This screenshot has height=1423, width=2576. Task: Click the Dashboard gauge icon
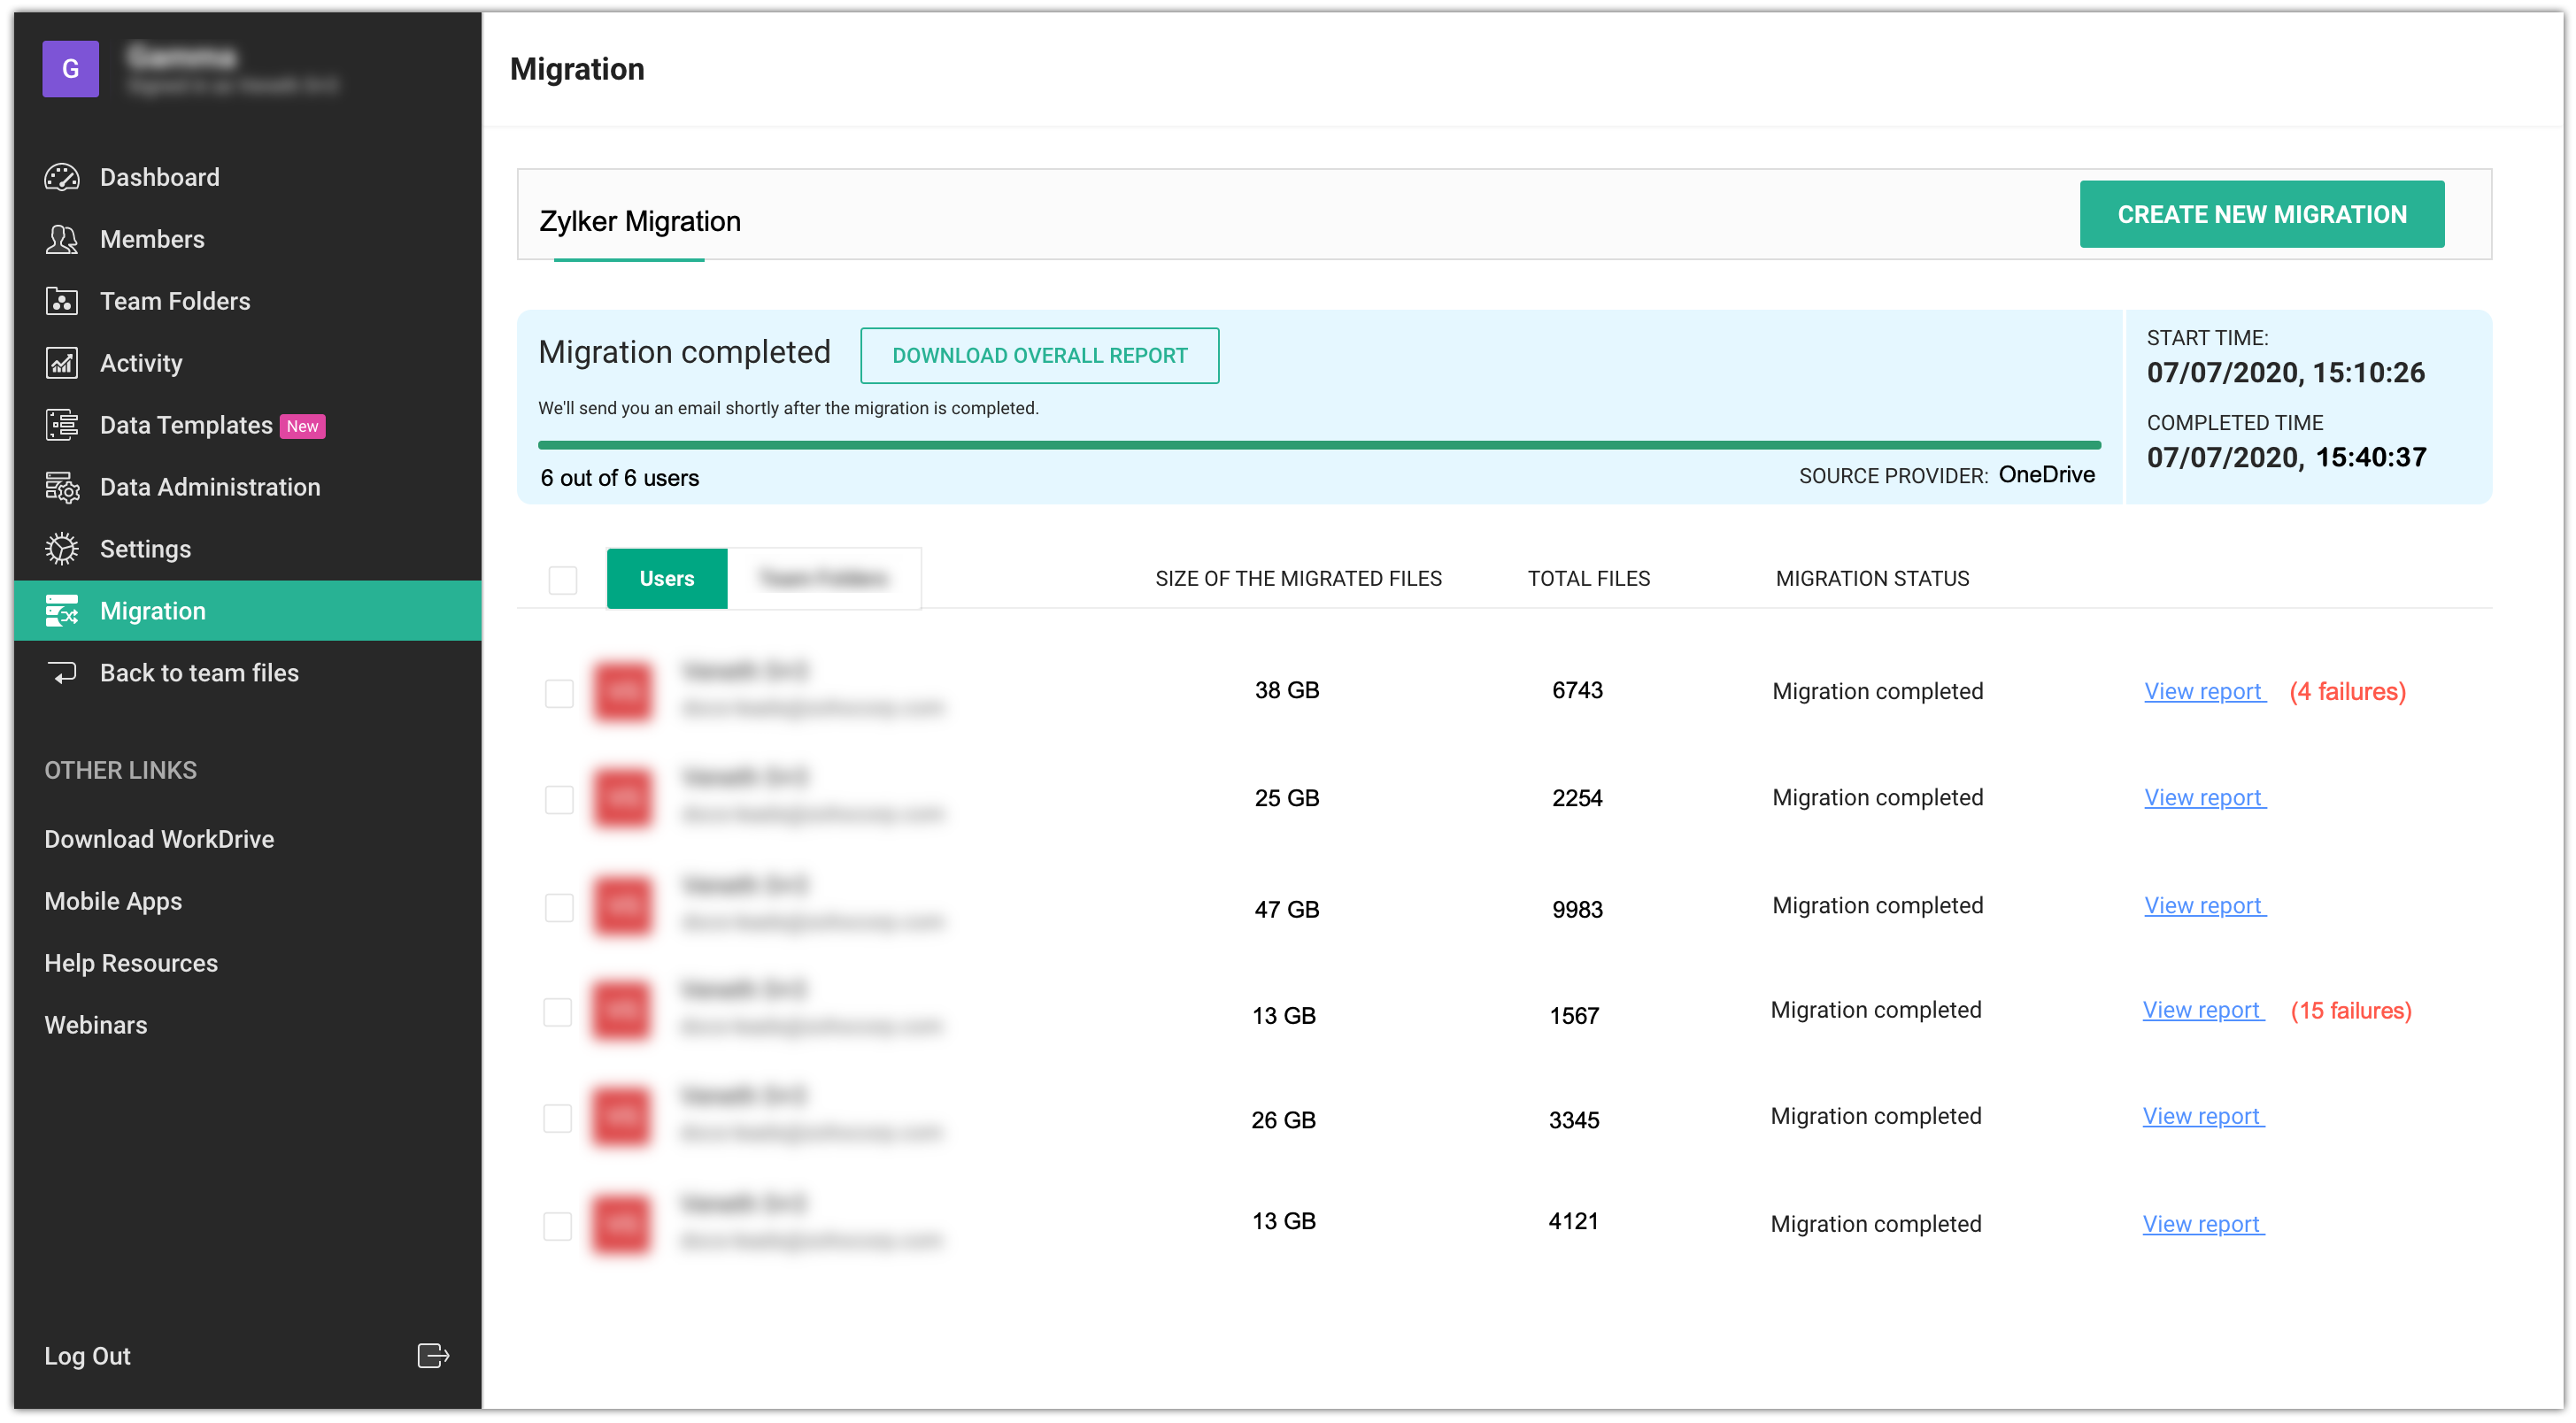[62, 177]
